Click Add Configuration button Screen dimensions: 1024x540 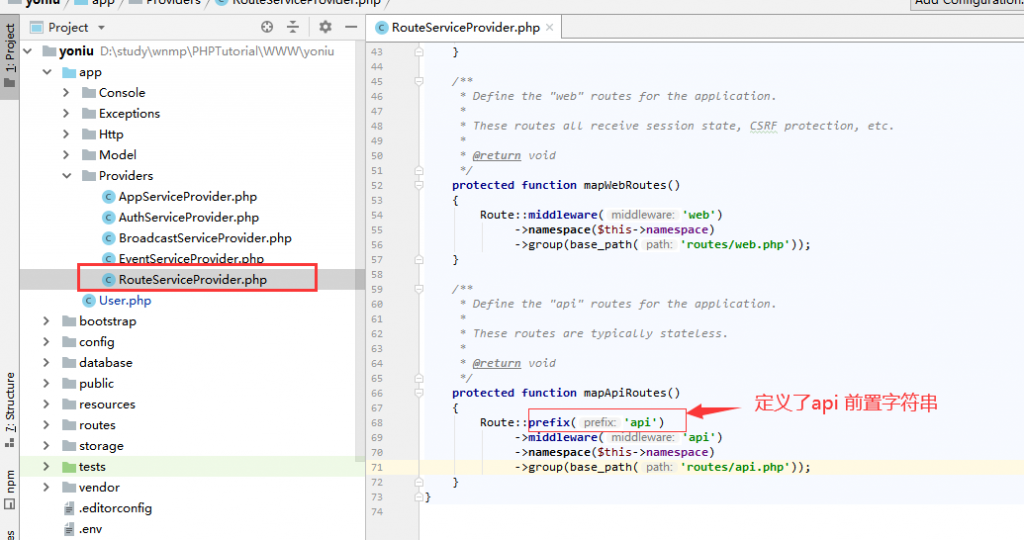[966, 3]
